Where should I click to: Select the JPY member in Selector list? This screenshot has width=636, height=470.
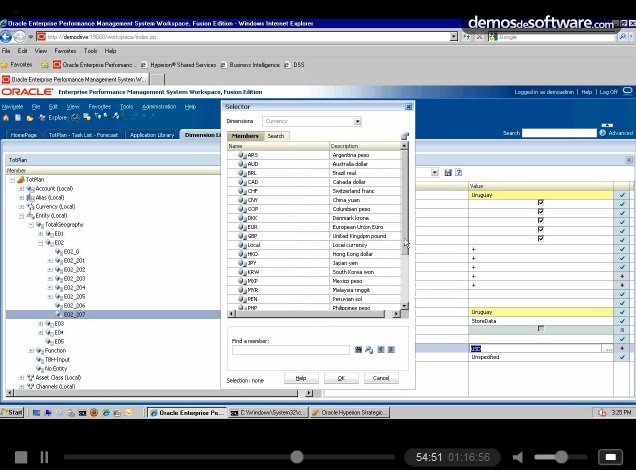click(x=252, y=263)
